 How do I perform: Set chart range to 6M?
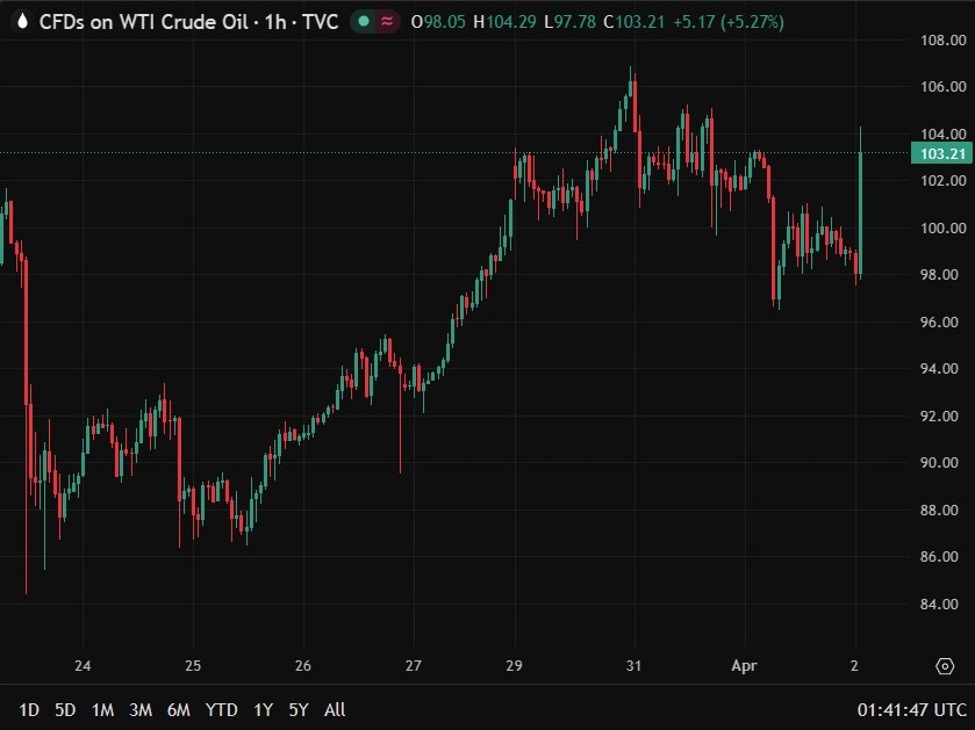pos(178,710)
